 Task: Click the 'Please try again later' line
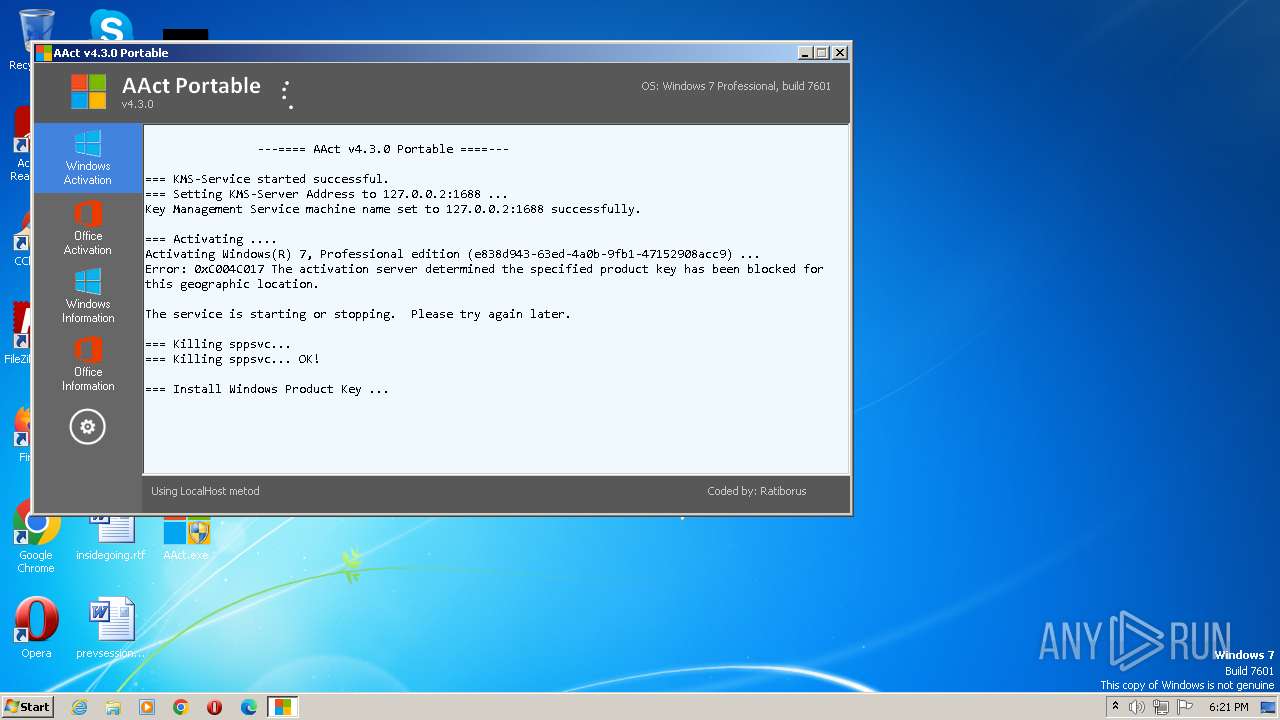[x=358, y=314]
